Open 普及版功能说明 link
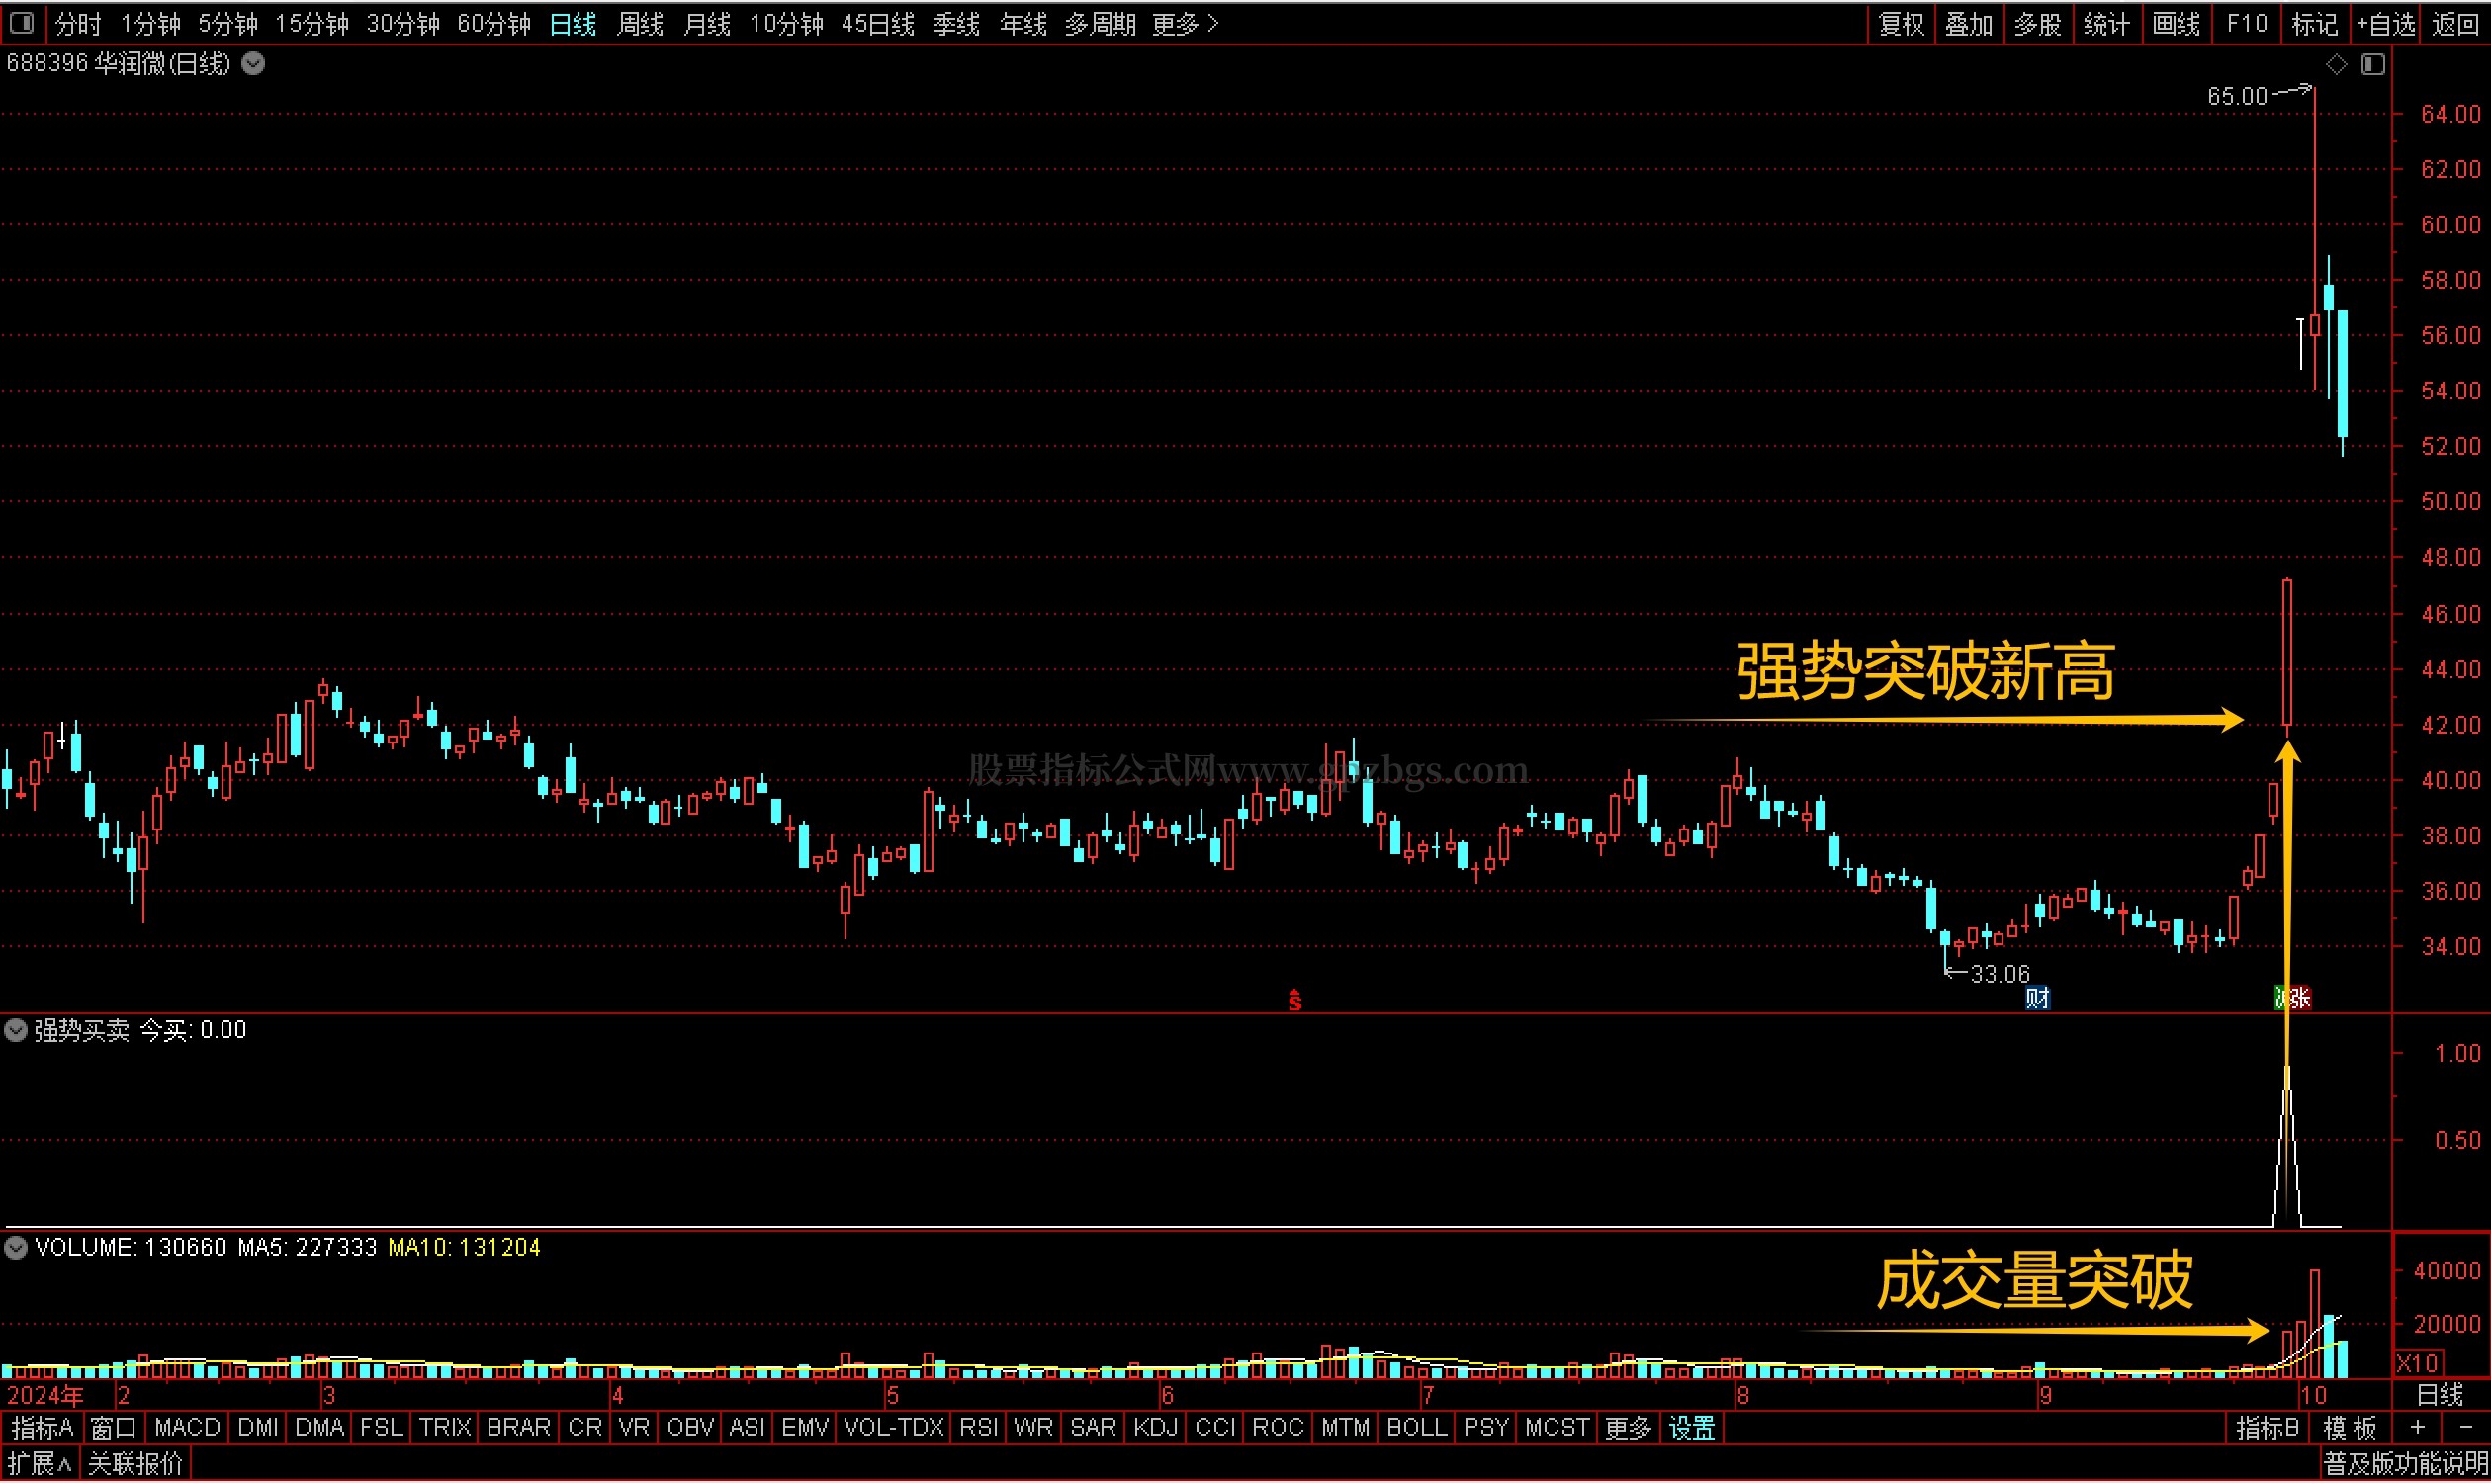 (2404, 1466)
